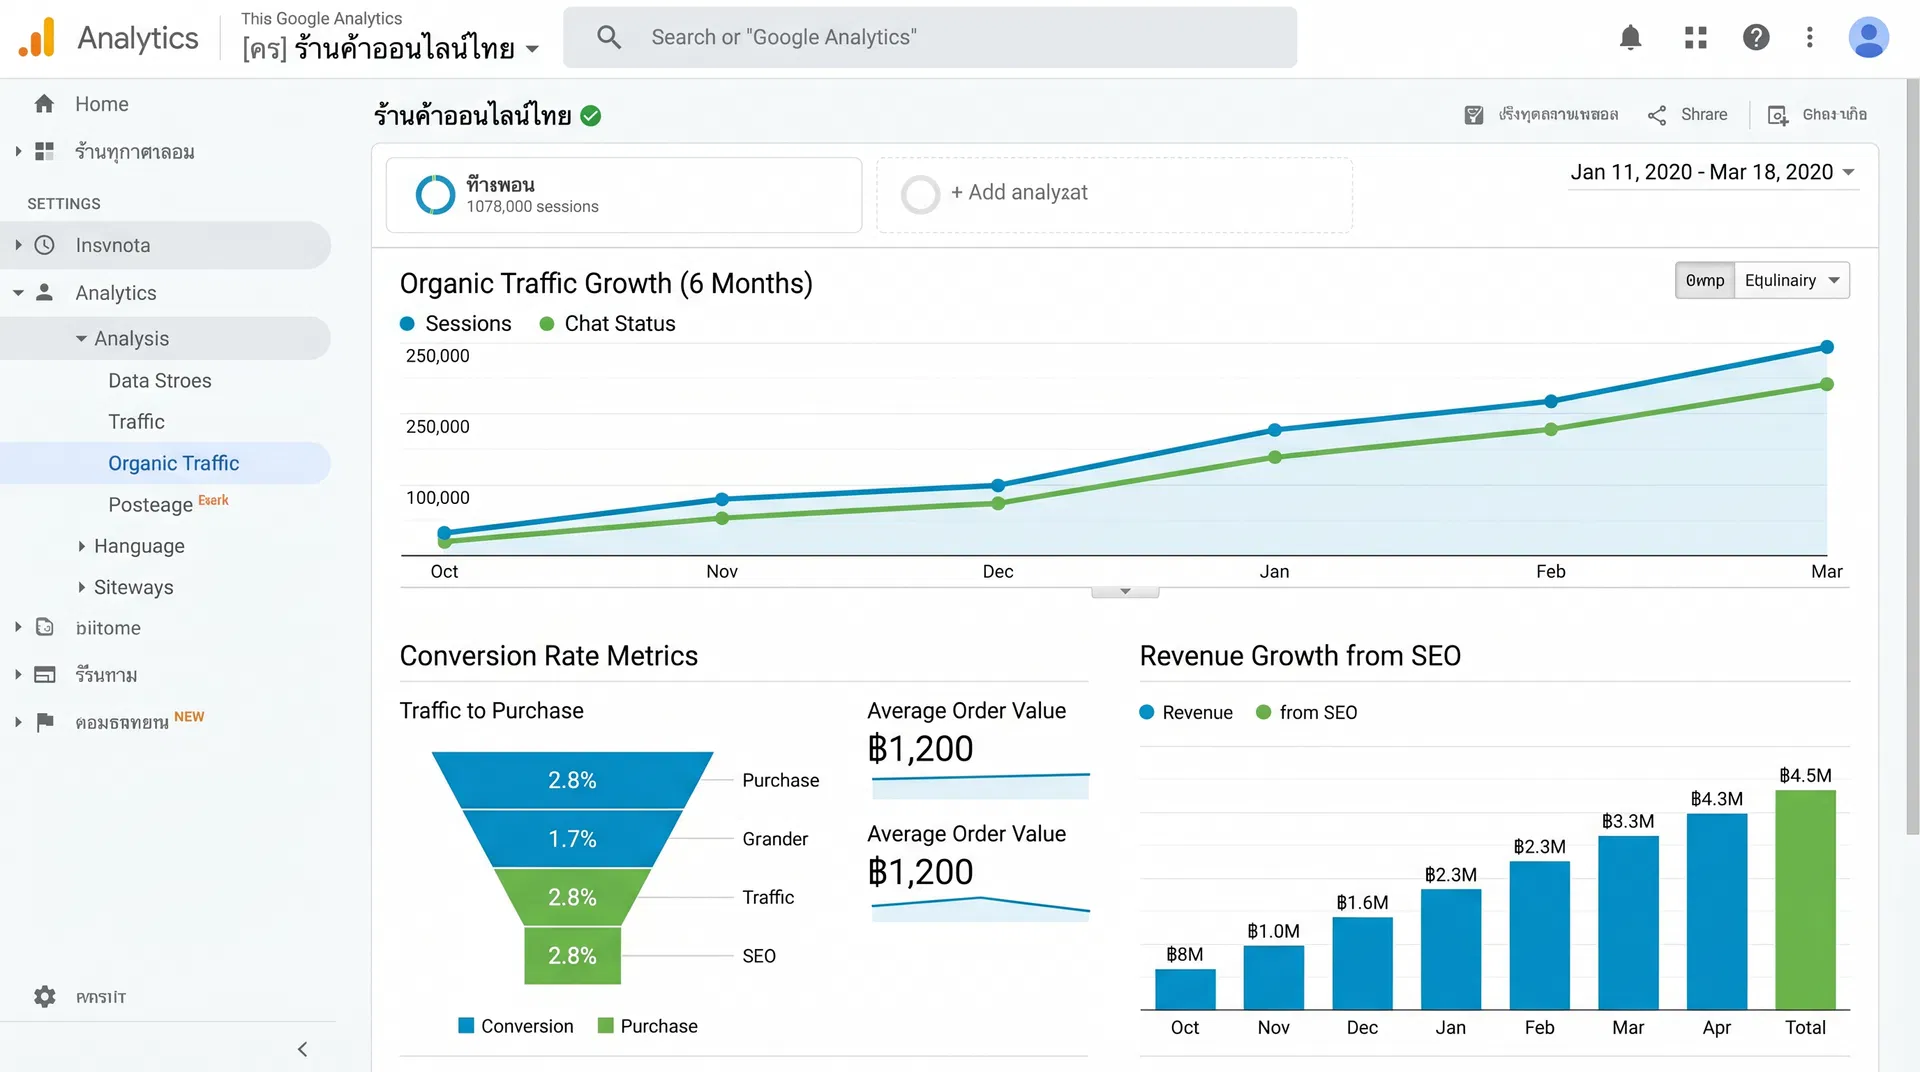Click the notifications bell icon
1920x1072 pixels.
[1630, 37]
